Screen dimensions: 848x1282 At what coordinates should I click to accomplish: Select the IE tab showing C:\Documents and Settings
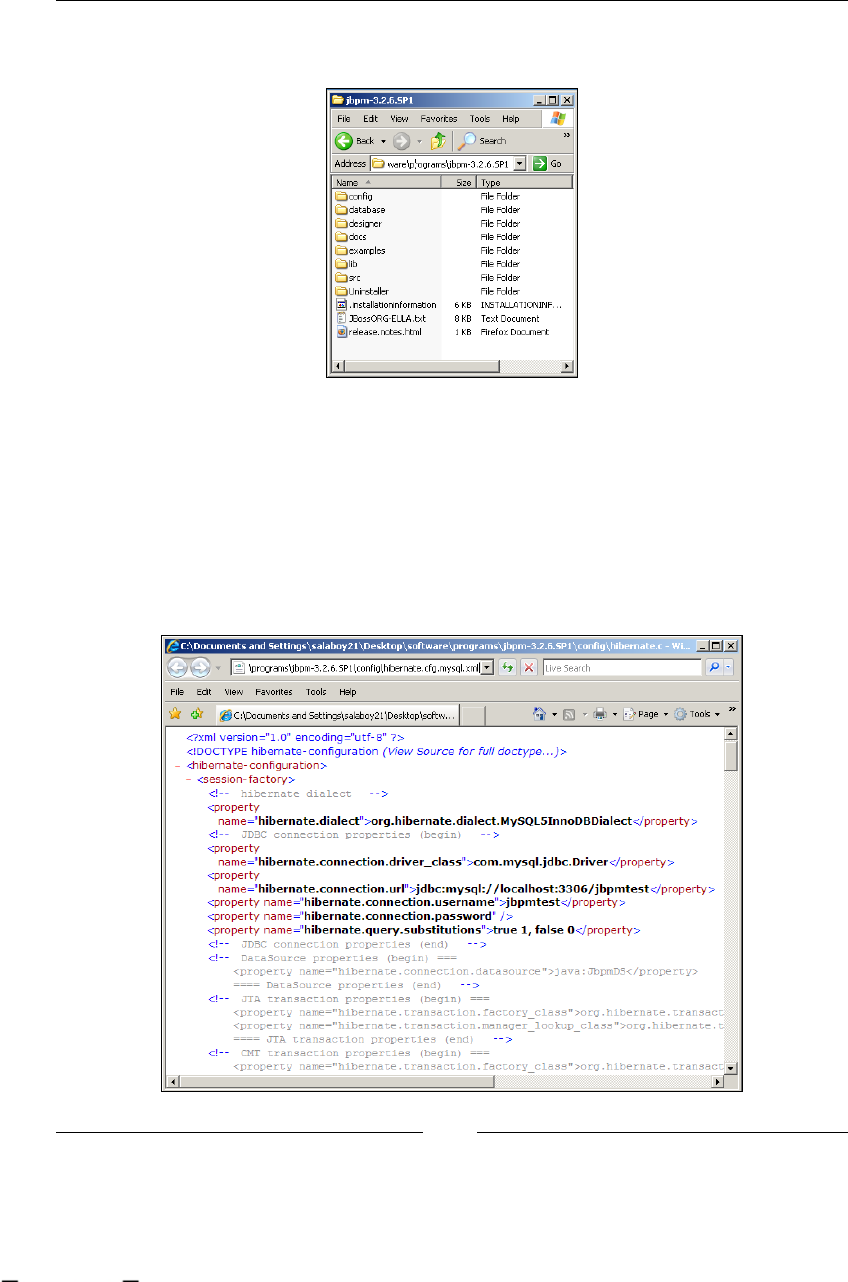(x=336, y=715)
